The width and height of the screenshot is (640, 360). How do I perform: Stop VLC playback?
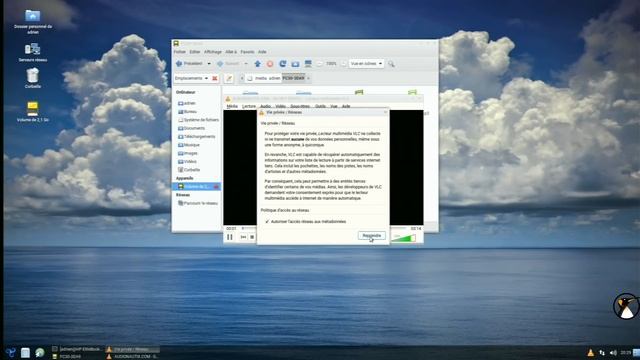[x=252, y=237]
